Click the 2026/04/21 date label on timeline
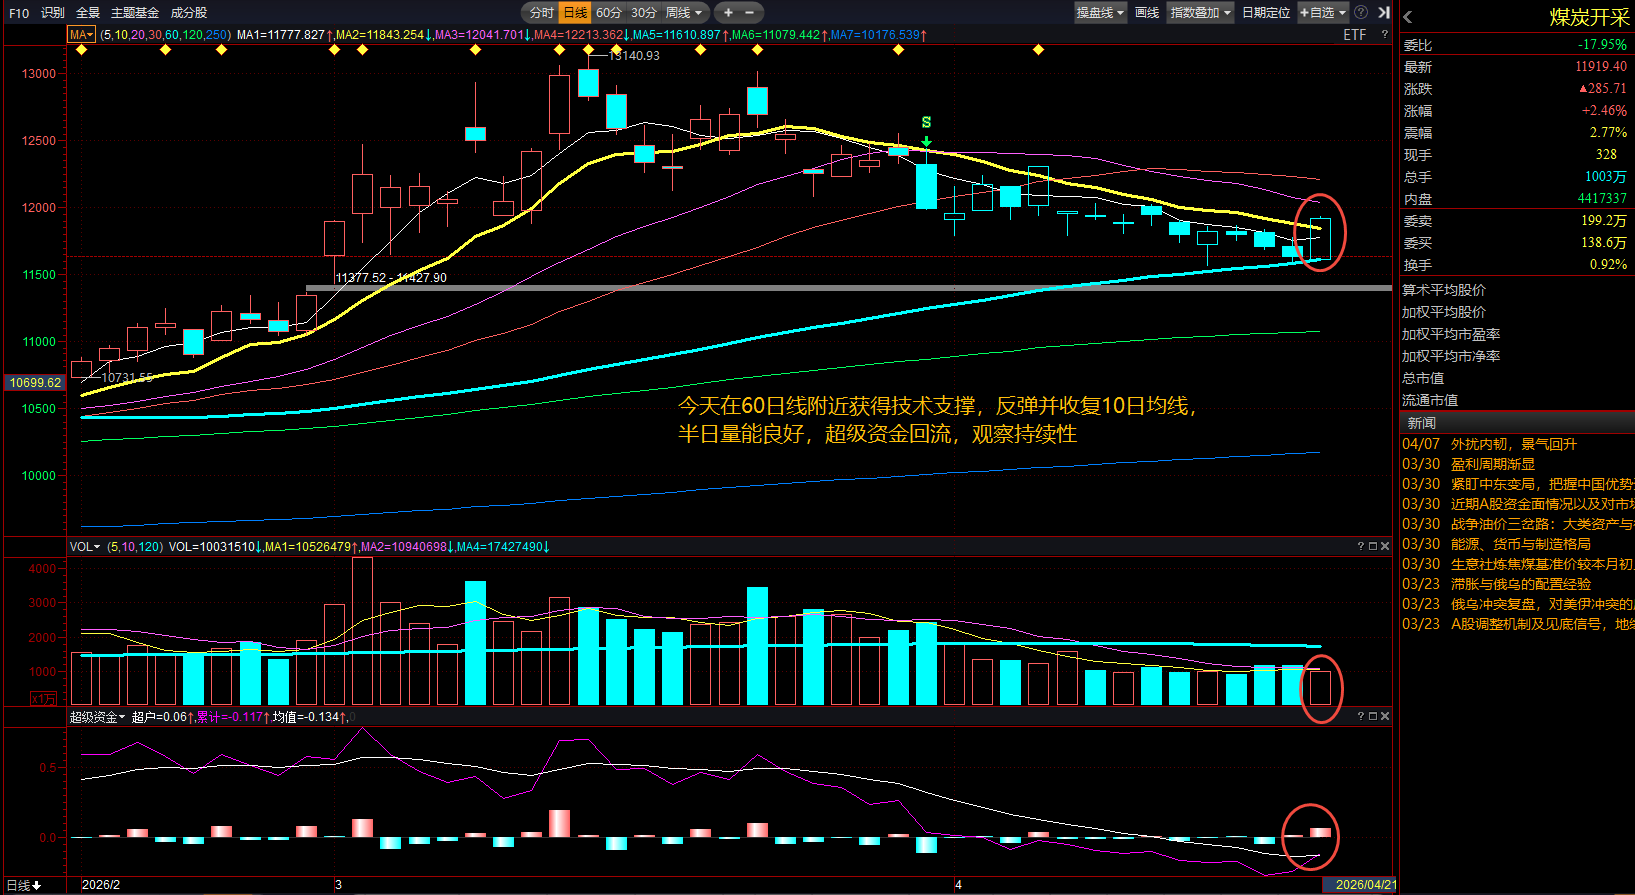The width and height of the screenshot is (1635, 895). click(x=1364, y=884)
